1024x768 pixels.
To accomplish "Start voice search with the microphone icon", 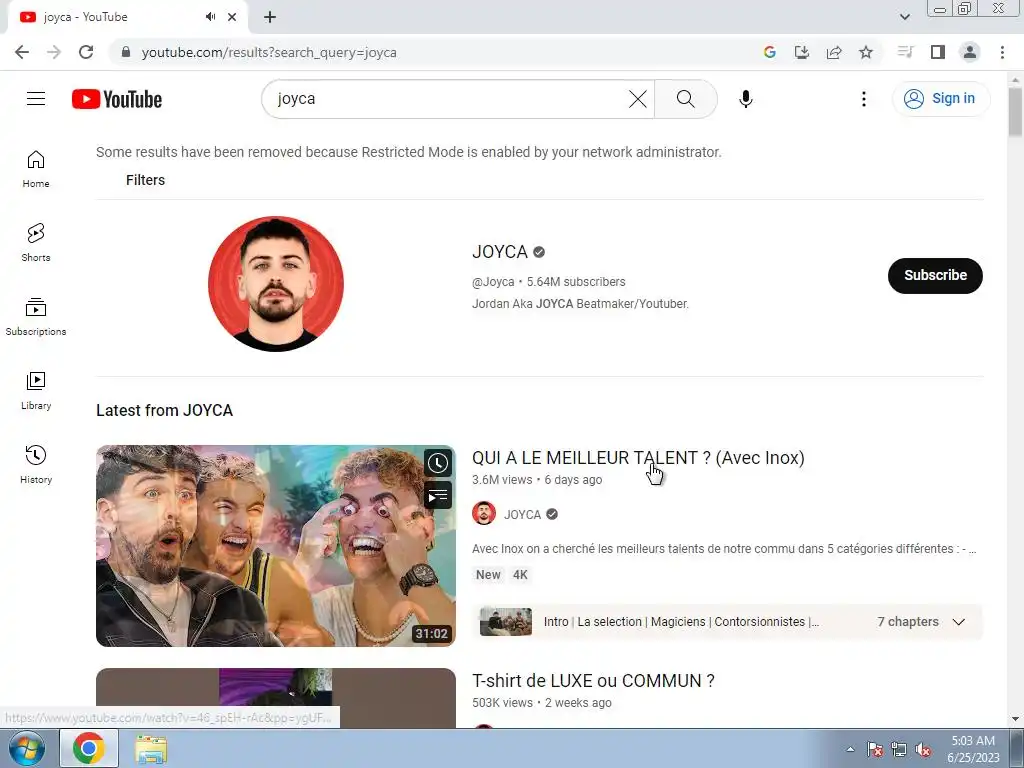I will (746, 99).
